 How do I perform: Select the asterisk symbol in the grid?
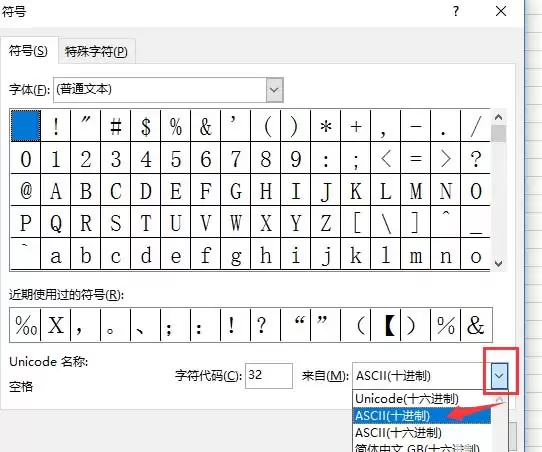(325, 126)
